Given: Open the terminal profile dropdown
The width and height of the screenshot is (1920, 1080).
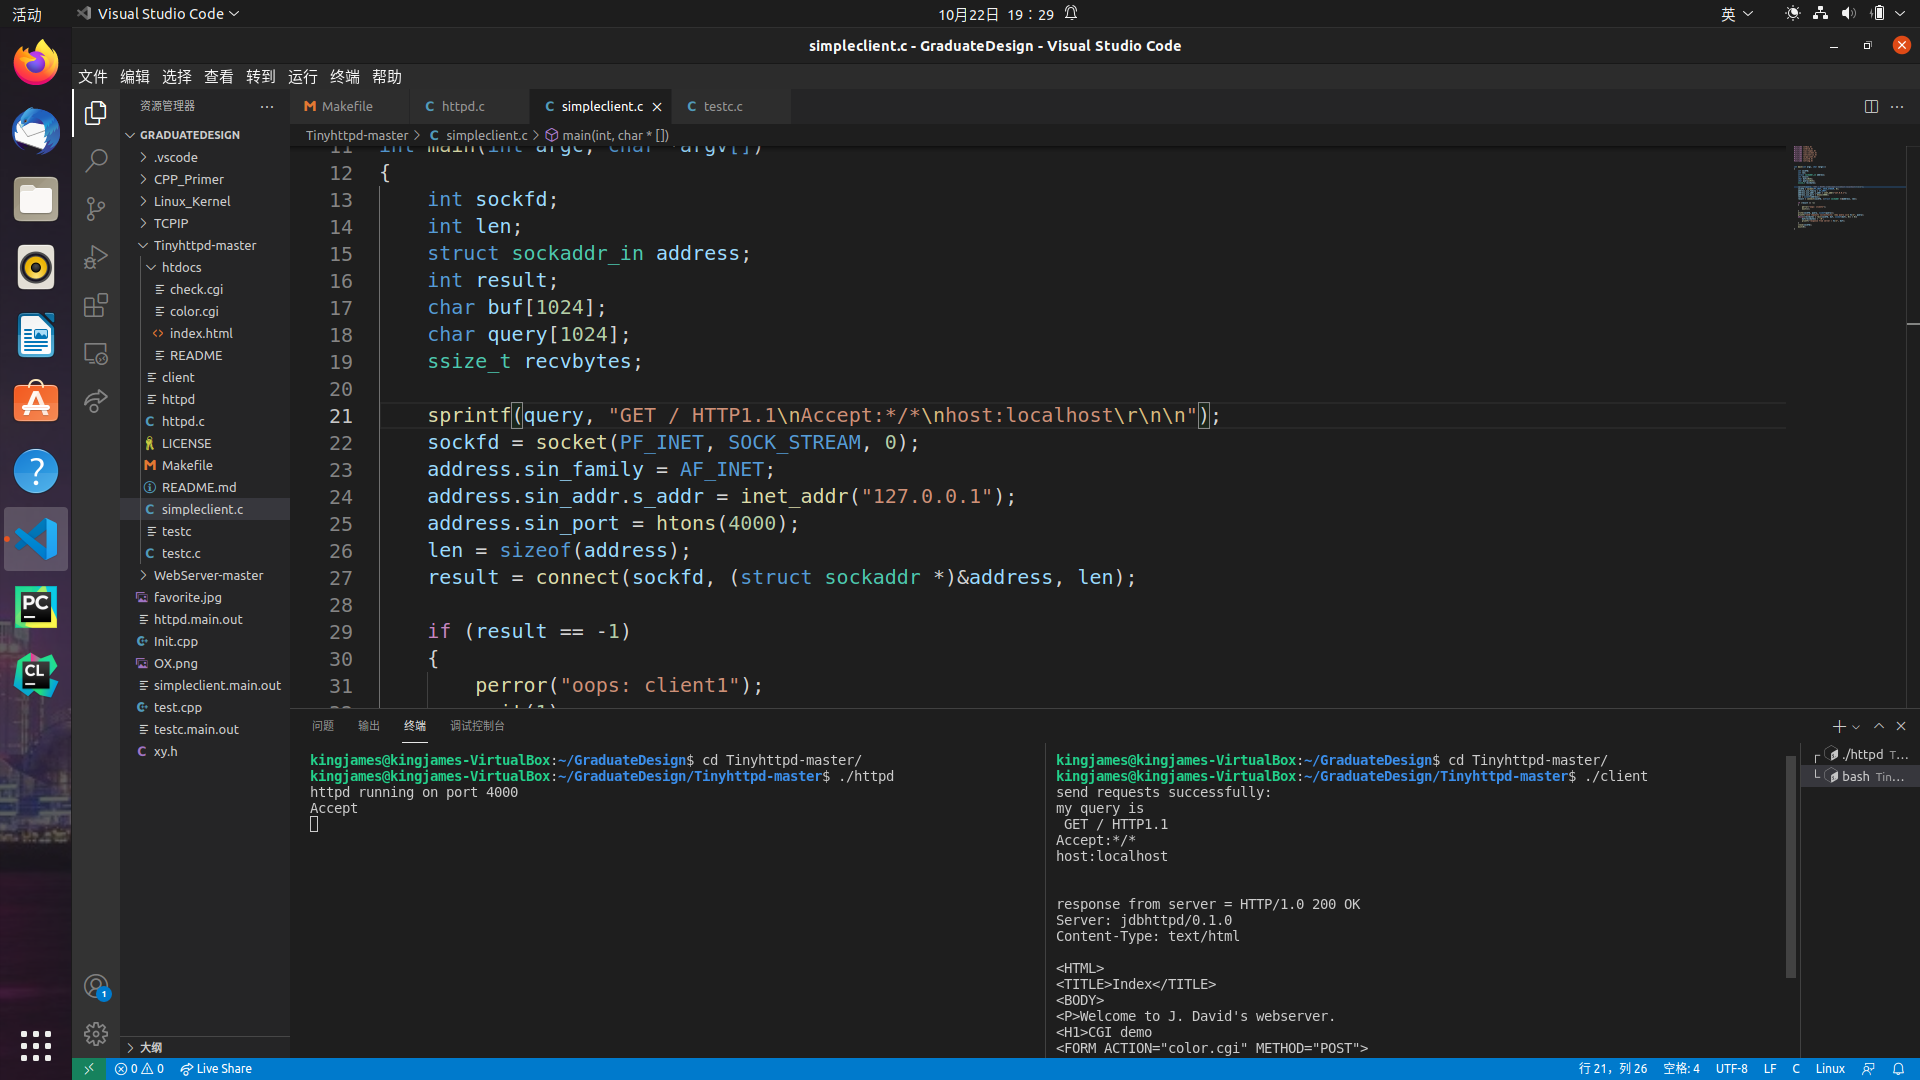Looking at the screenshot, I should click(x=1856, y=726).
